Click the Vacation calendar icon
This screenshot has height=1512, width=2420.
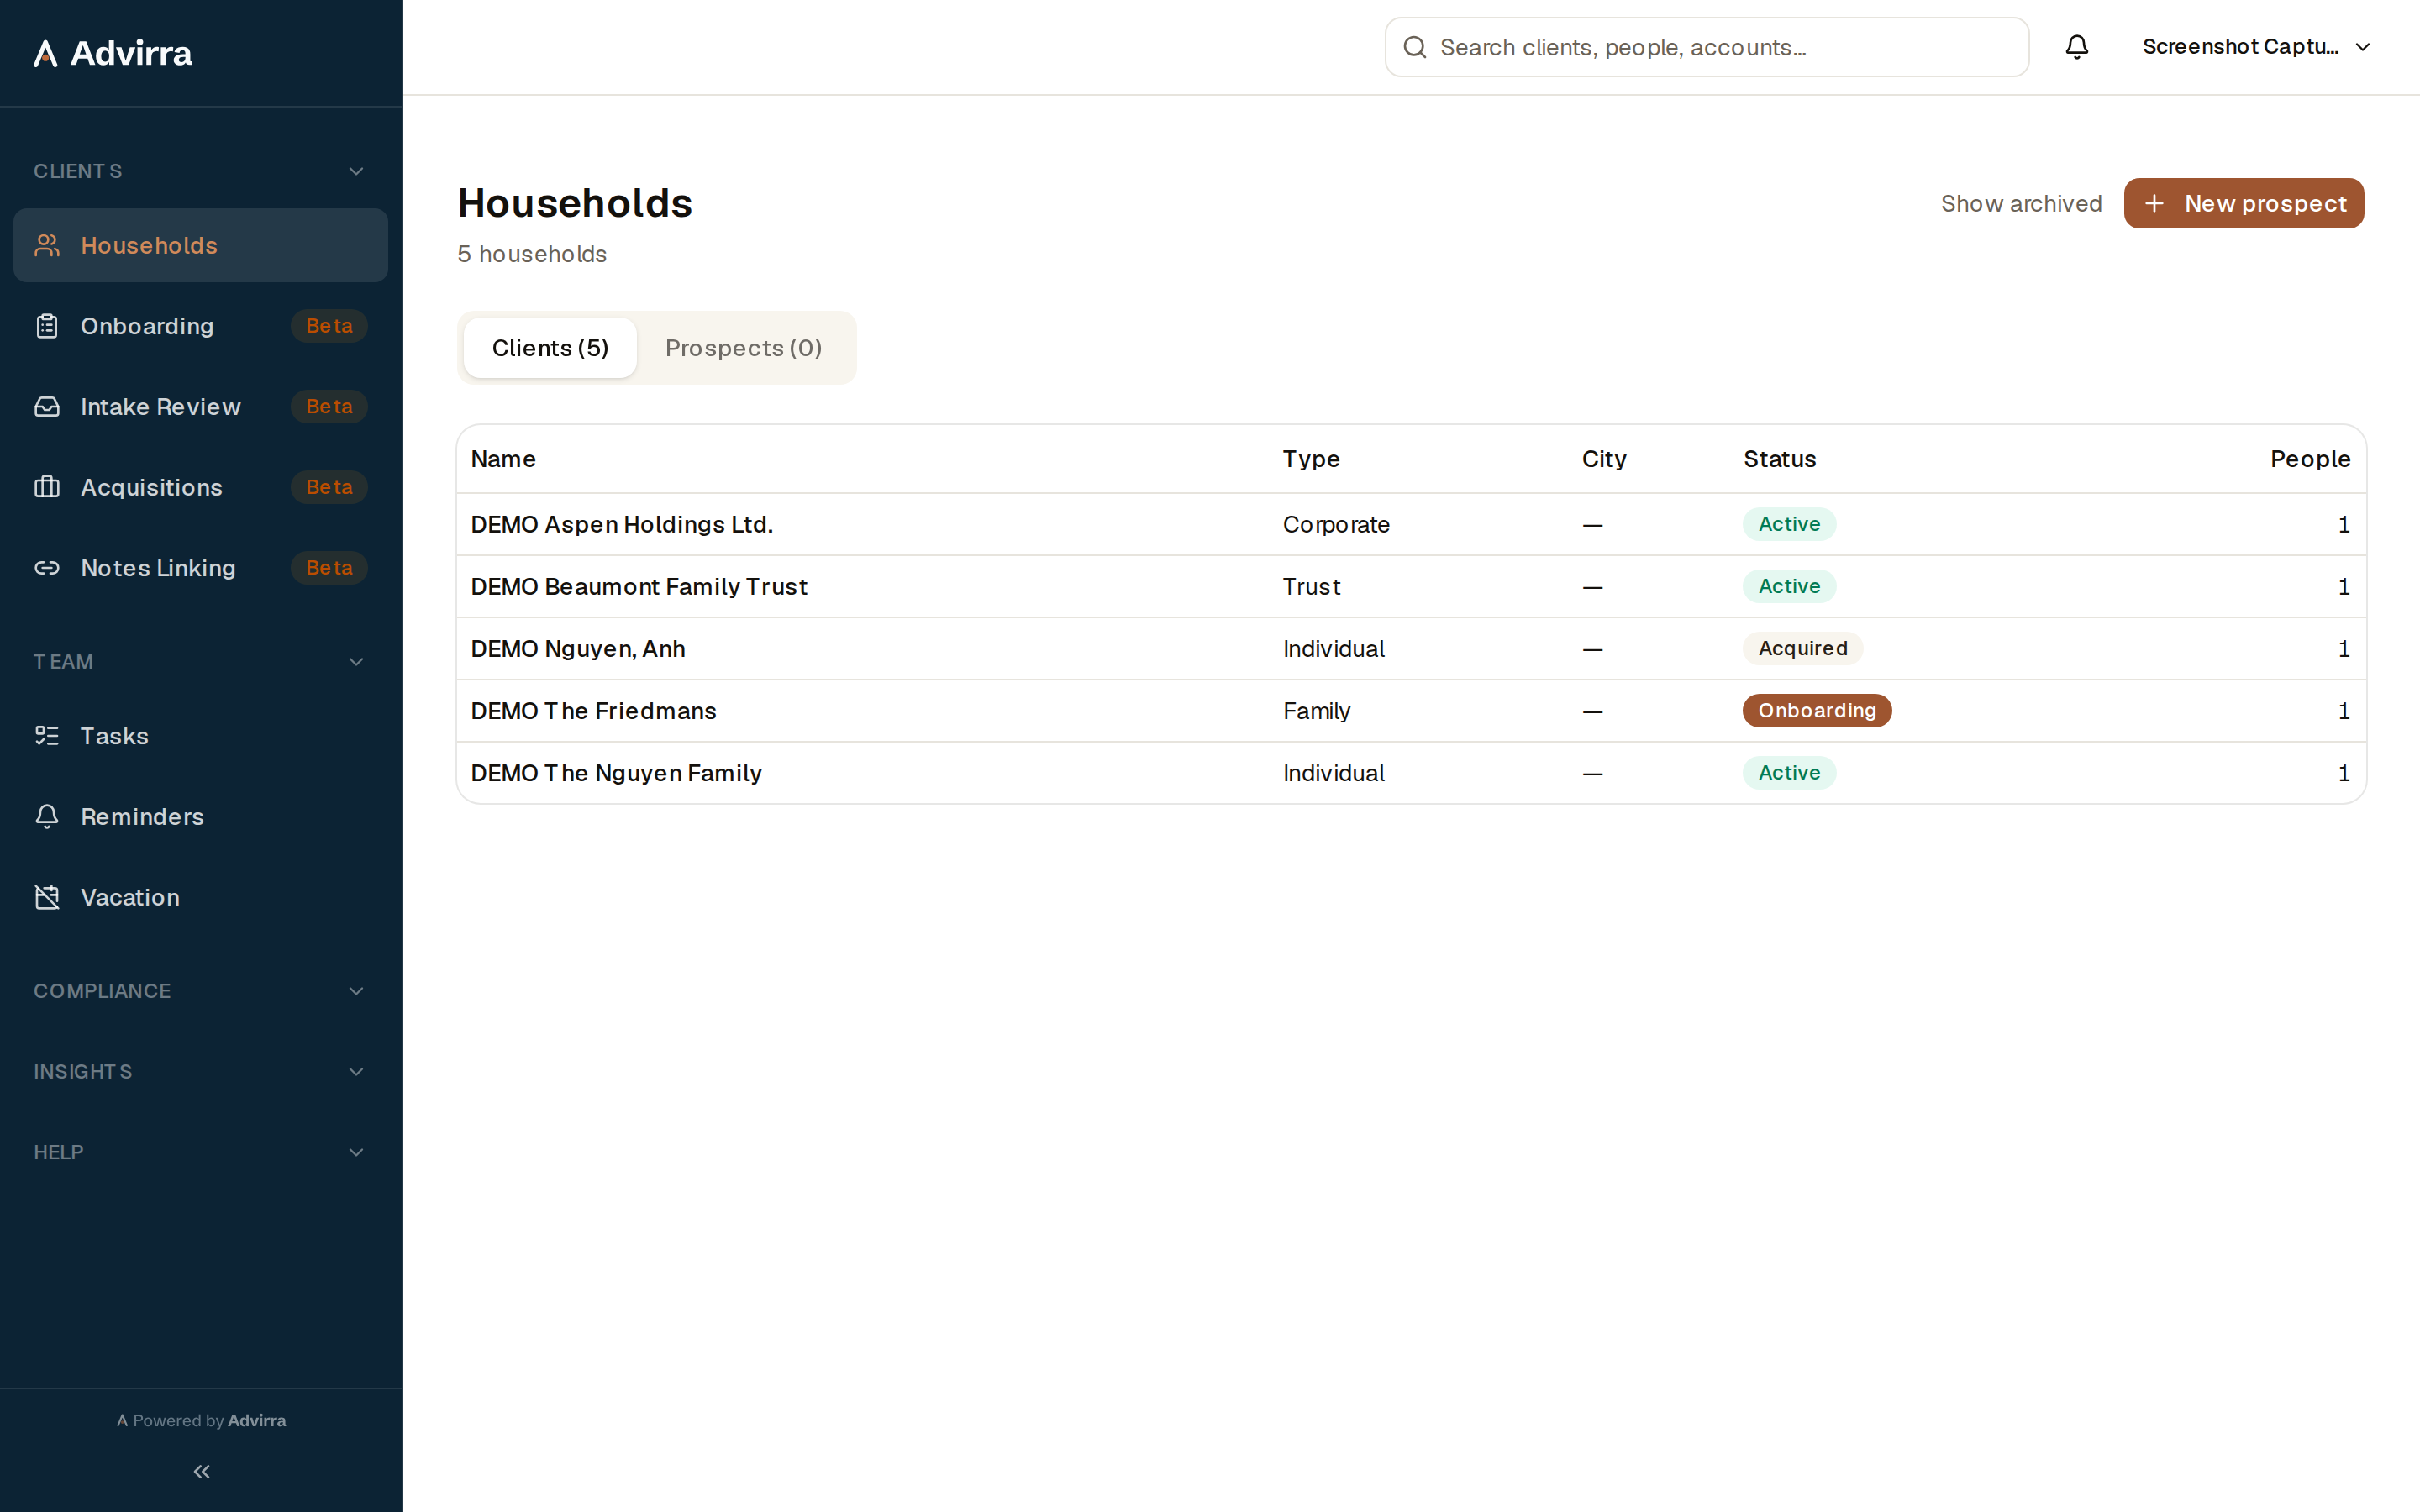(47, 897)
